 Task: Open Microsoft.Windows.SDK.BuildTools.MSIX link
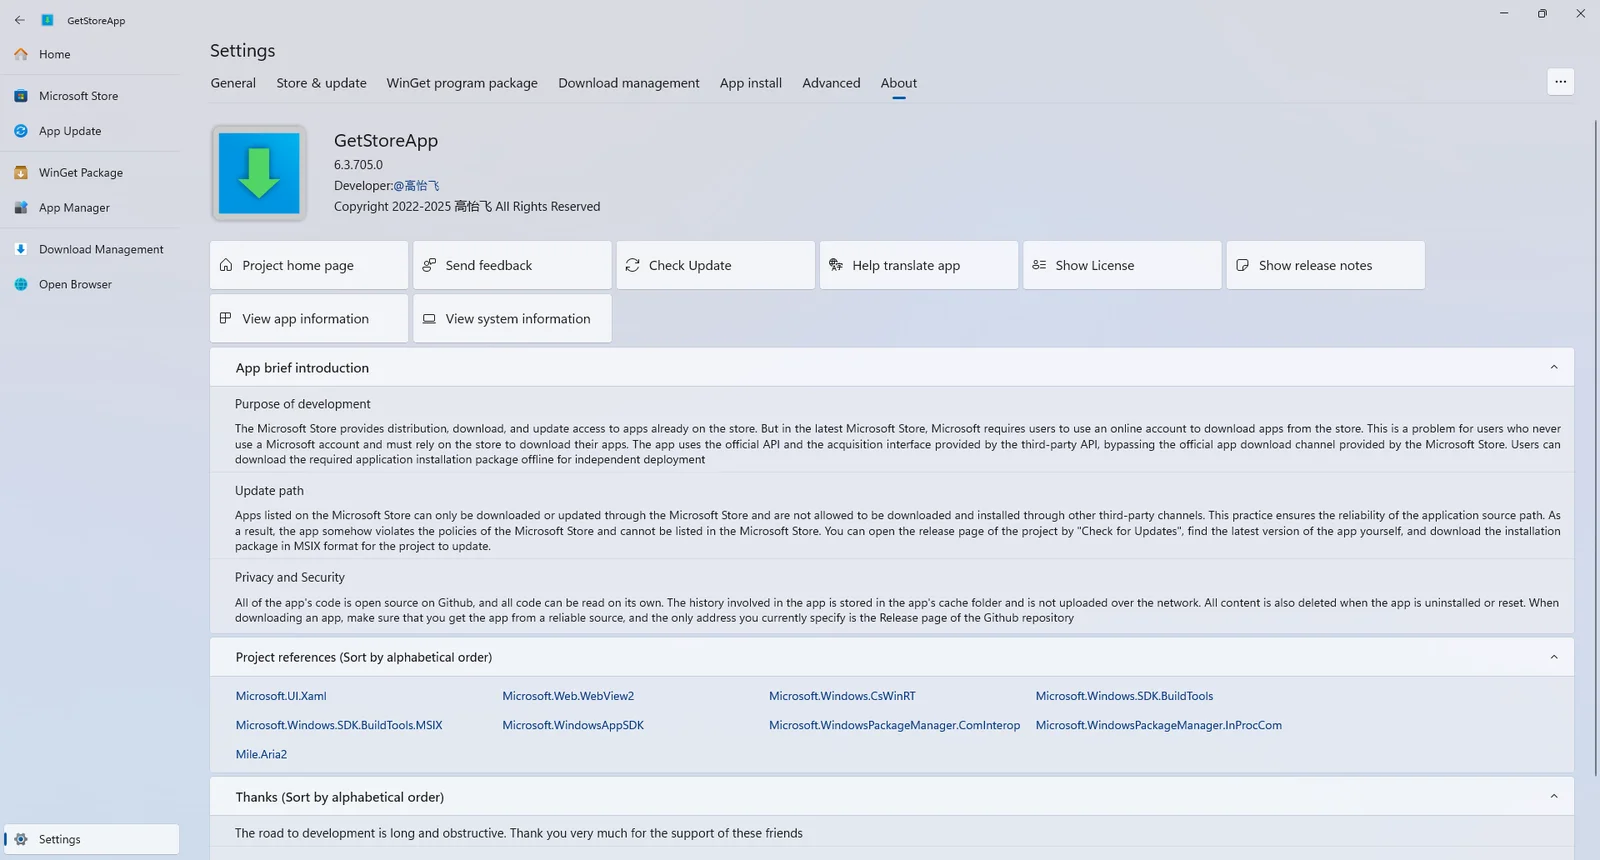339,725
